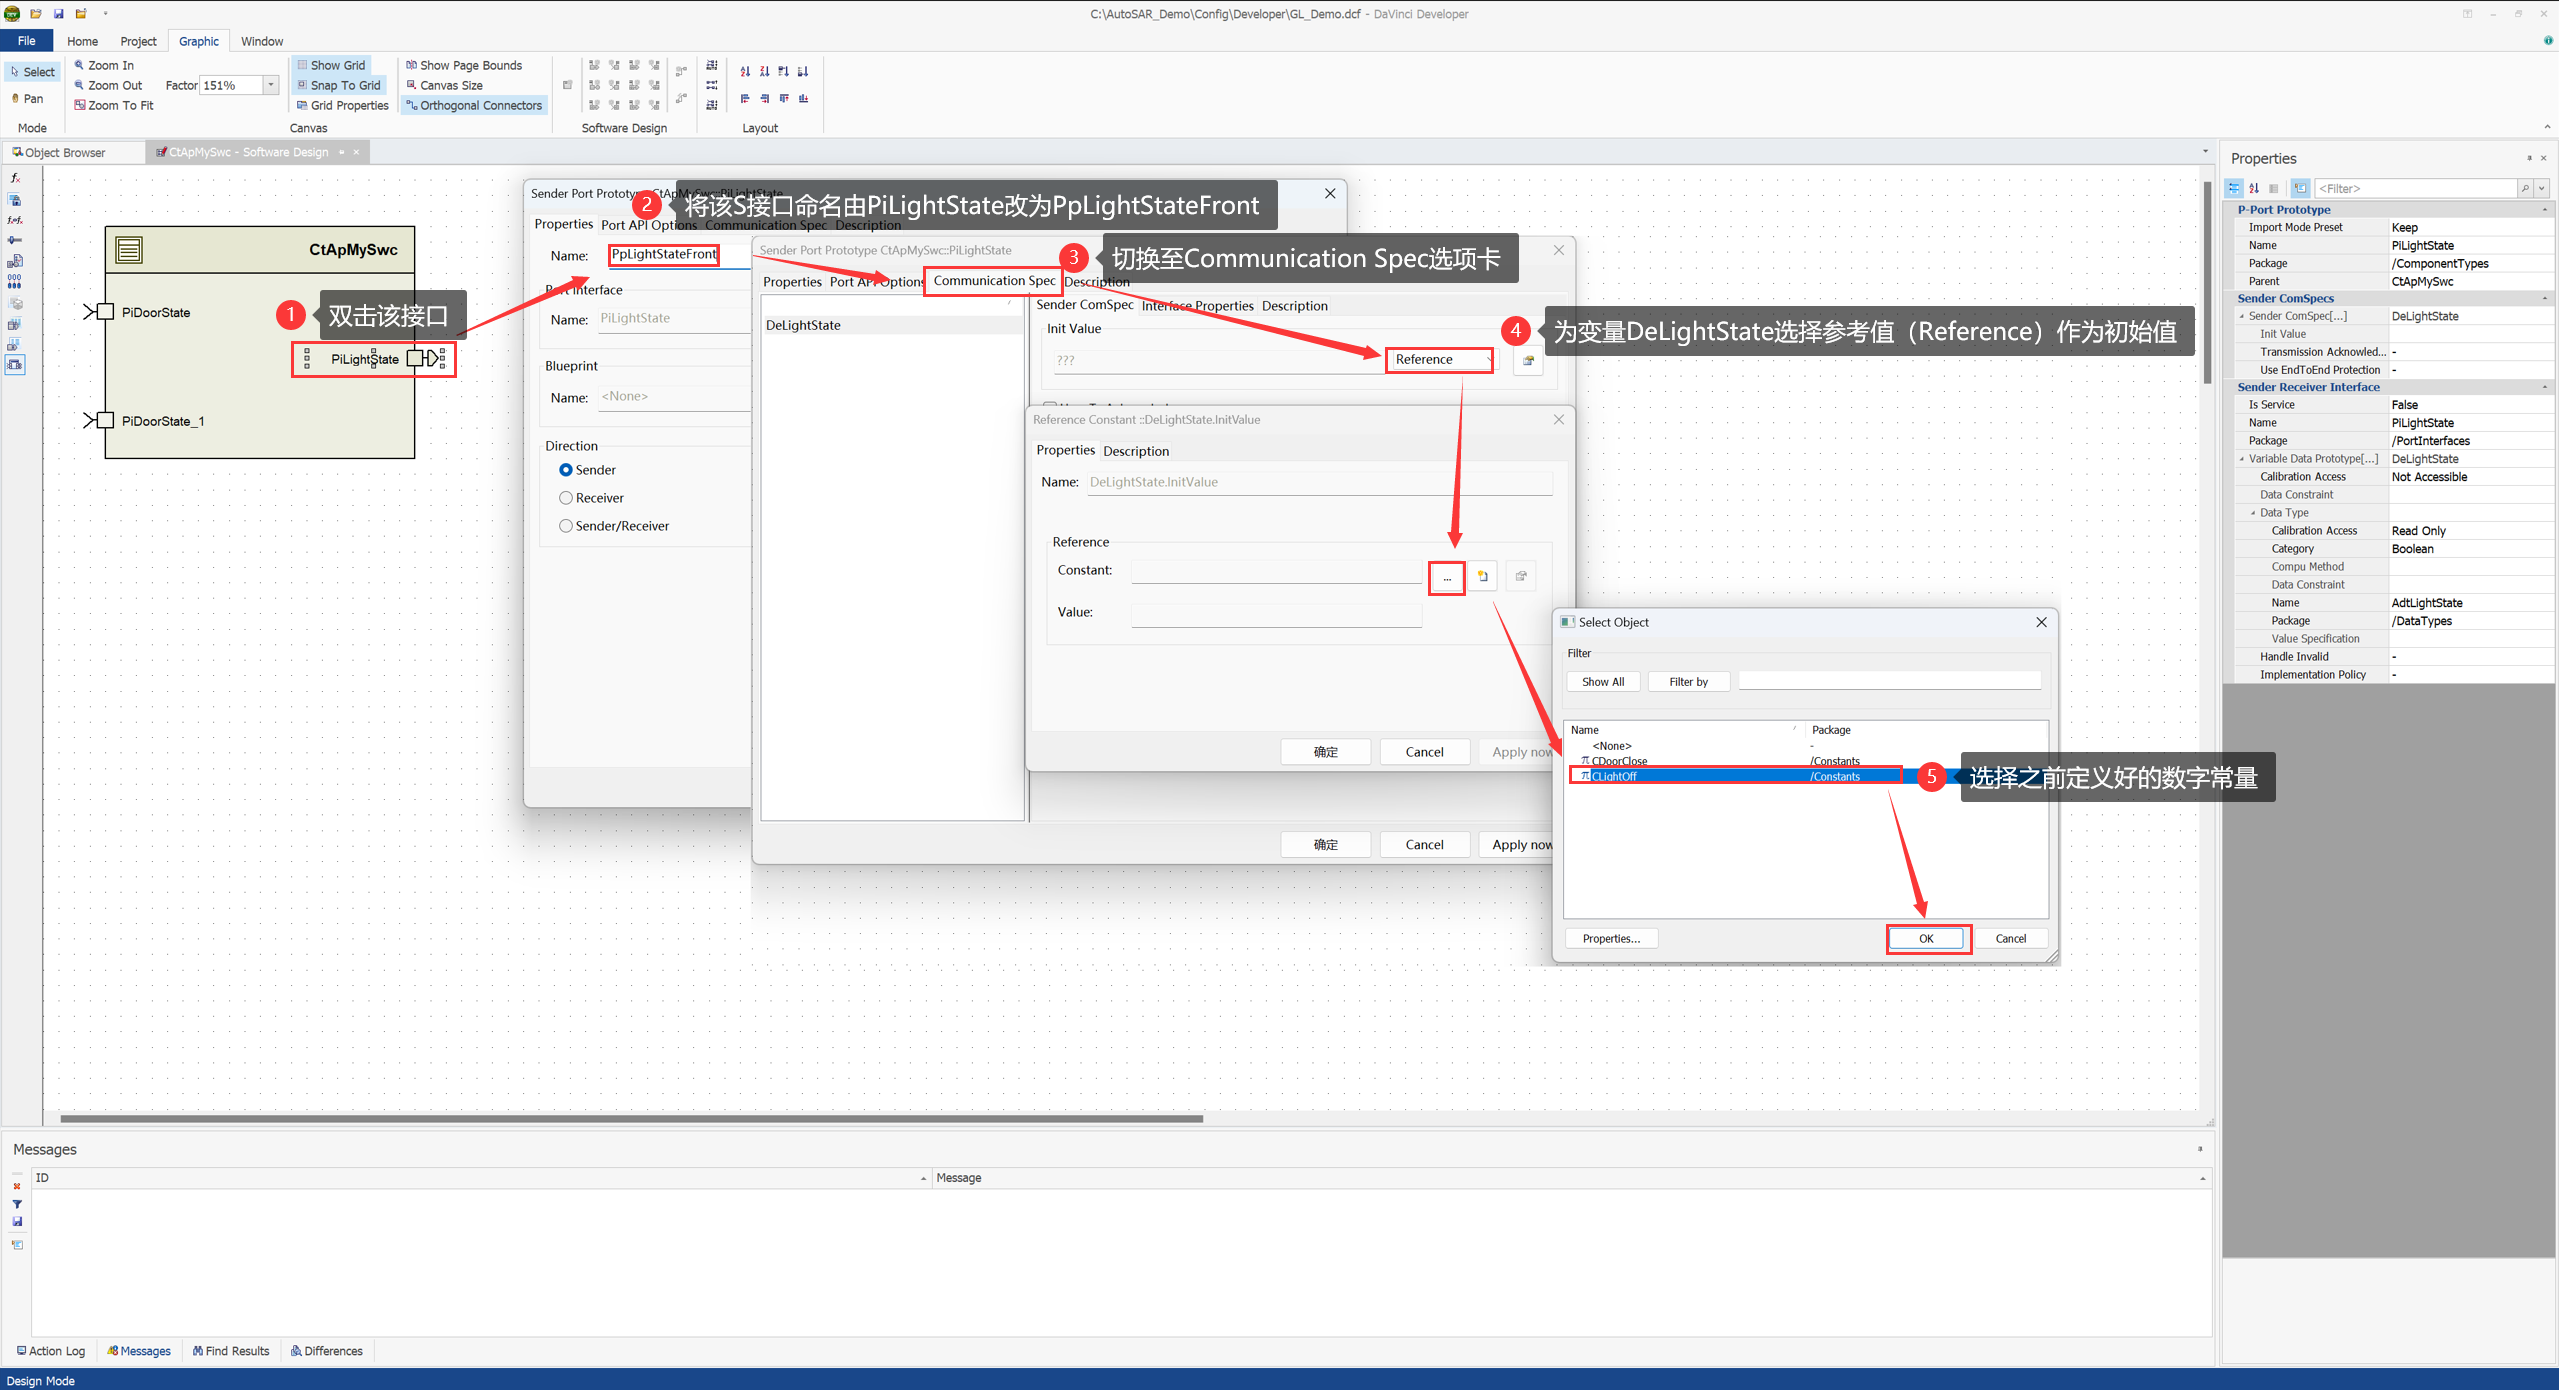Select the Receiver direction radio button
Image resolution: width=2559 pixels, height=1390 pixels.
566,498
